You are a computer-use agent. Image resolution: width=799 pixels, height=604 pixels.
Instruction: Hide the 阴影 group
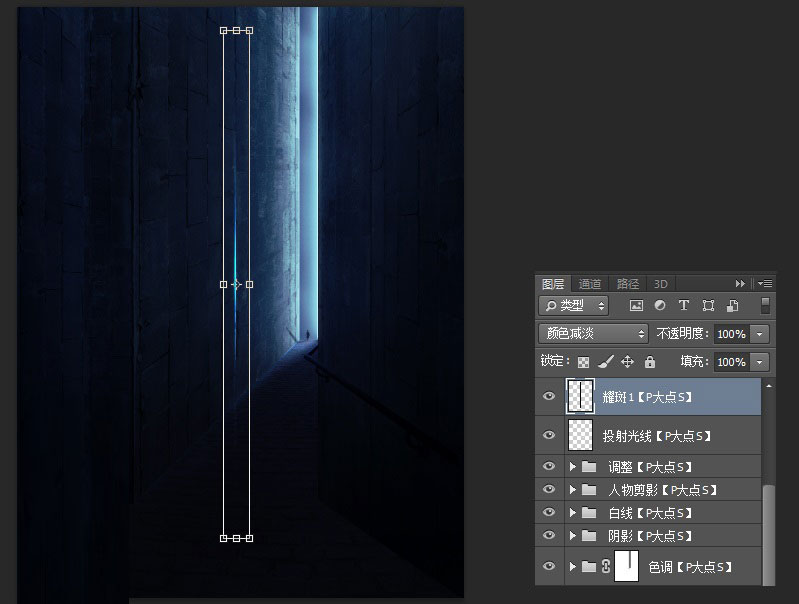(x=549, y=535)
